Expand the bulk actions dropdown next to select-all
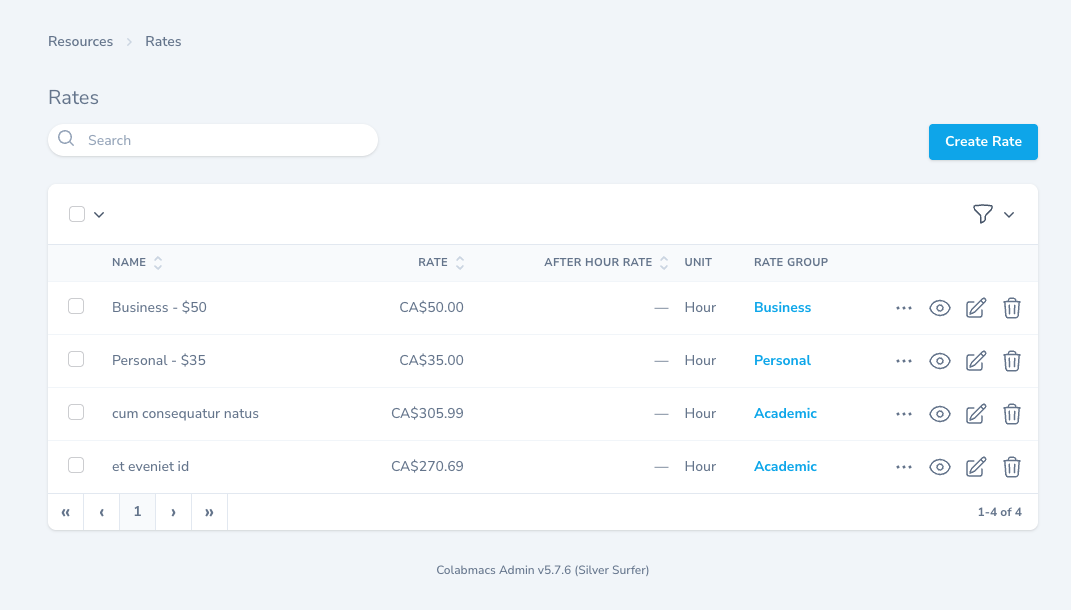Viewport: 1071px width, 610px height. [97, 214]
